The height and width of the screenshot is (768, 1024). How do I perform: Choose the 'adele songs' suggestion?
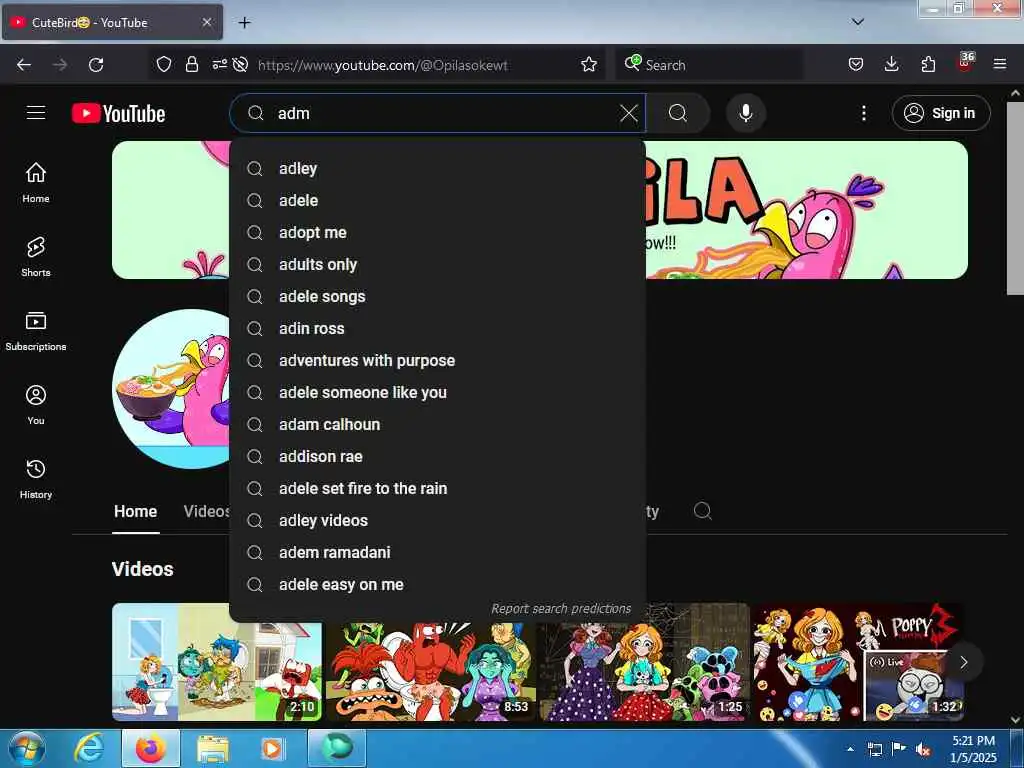[438, 296]
